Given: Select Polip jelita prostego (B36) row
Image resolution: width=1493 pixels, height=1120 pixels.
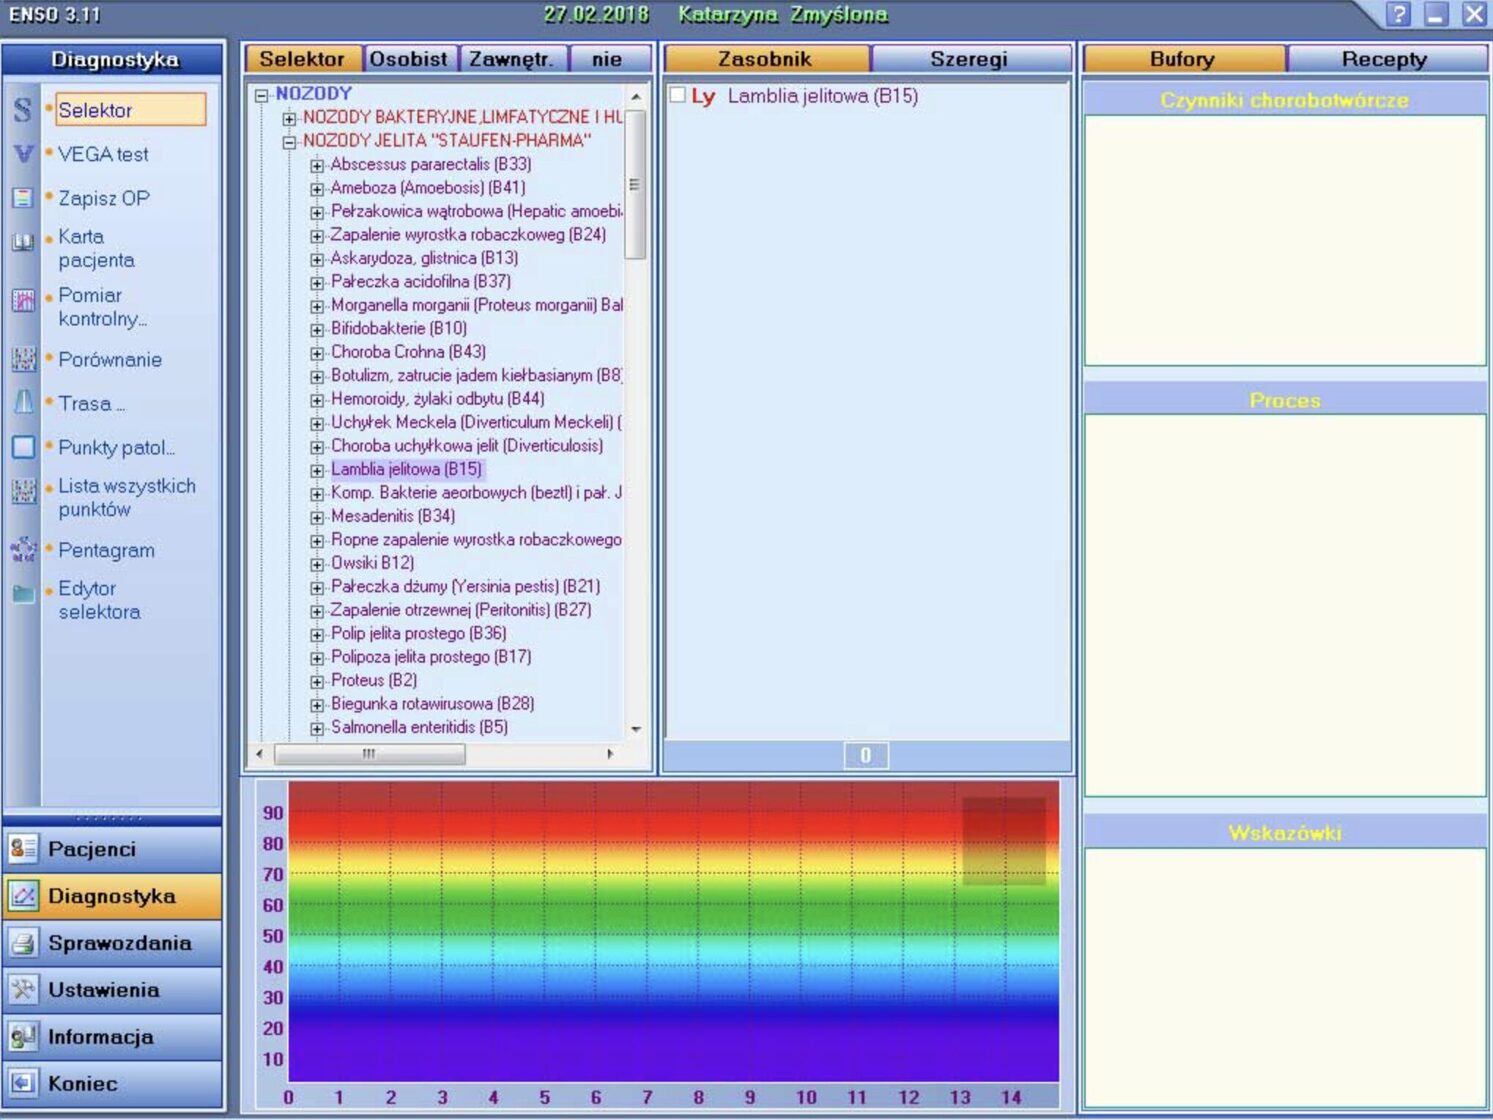Looking at the screenshot, I should tap(419, 634).
